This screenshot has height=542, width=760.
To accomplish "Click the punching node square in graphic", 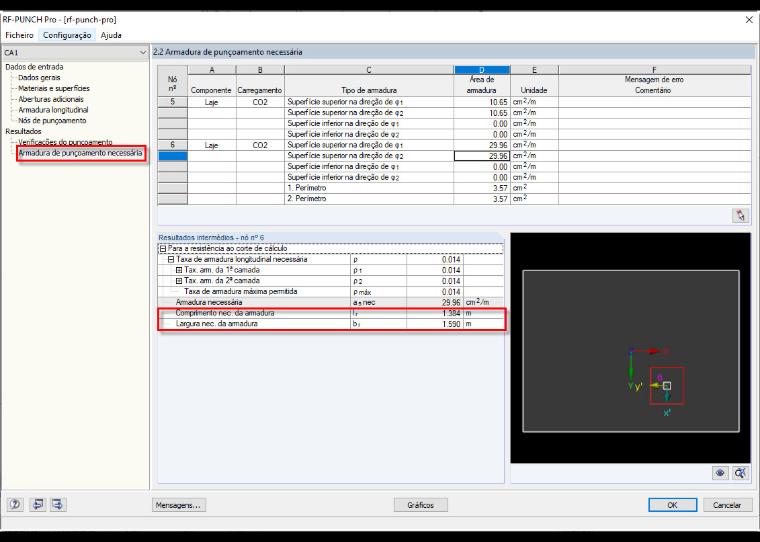I will [667, 386].
